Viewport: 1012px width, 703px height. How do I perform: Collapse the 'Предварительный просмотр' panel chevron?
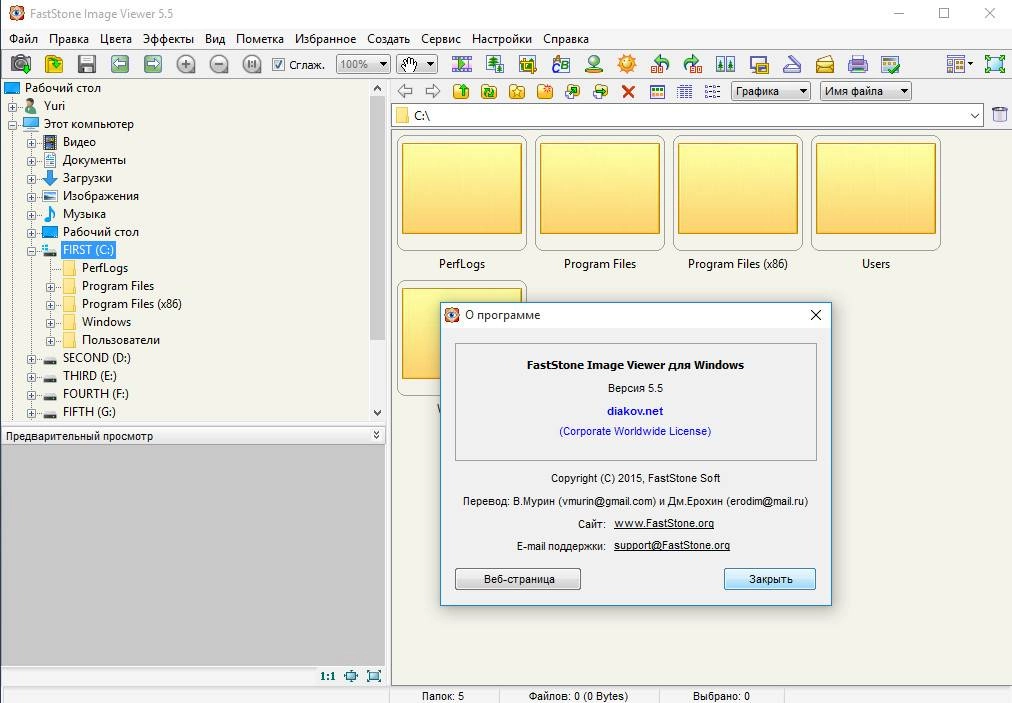(x=376, y=435)
